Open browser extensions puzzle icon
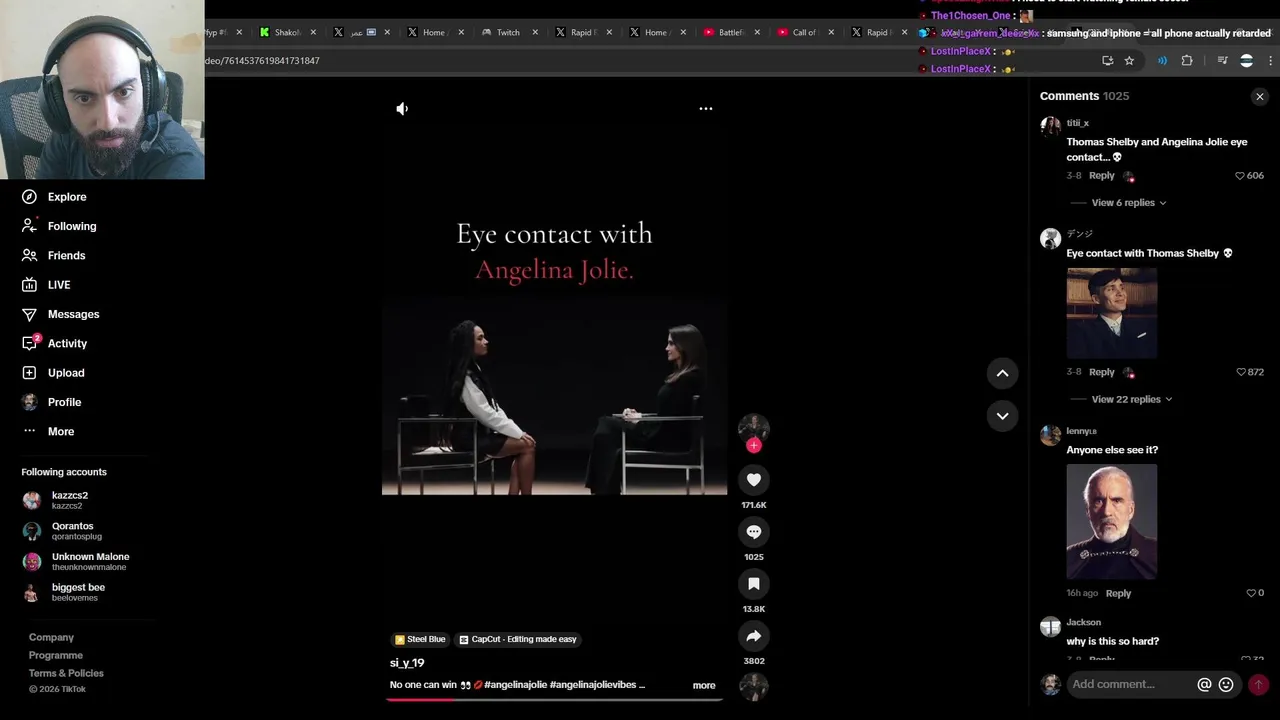Viewport: 1280px width, 720px height. [x=1187, y=61]
